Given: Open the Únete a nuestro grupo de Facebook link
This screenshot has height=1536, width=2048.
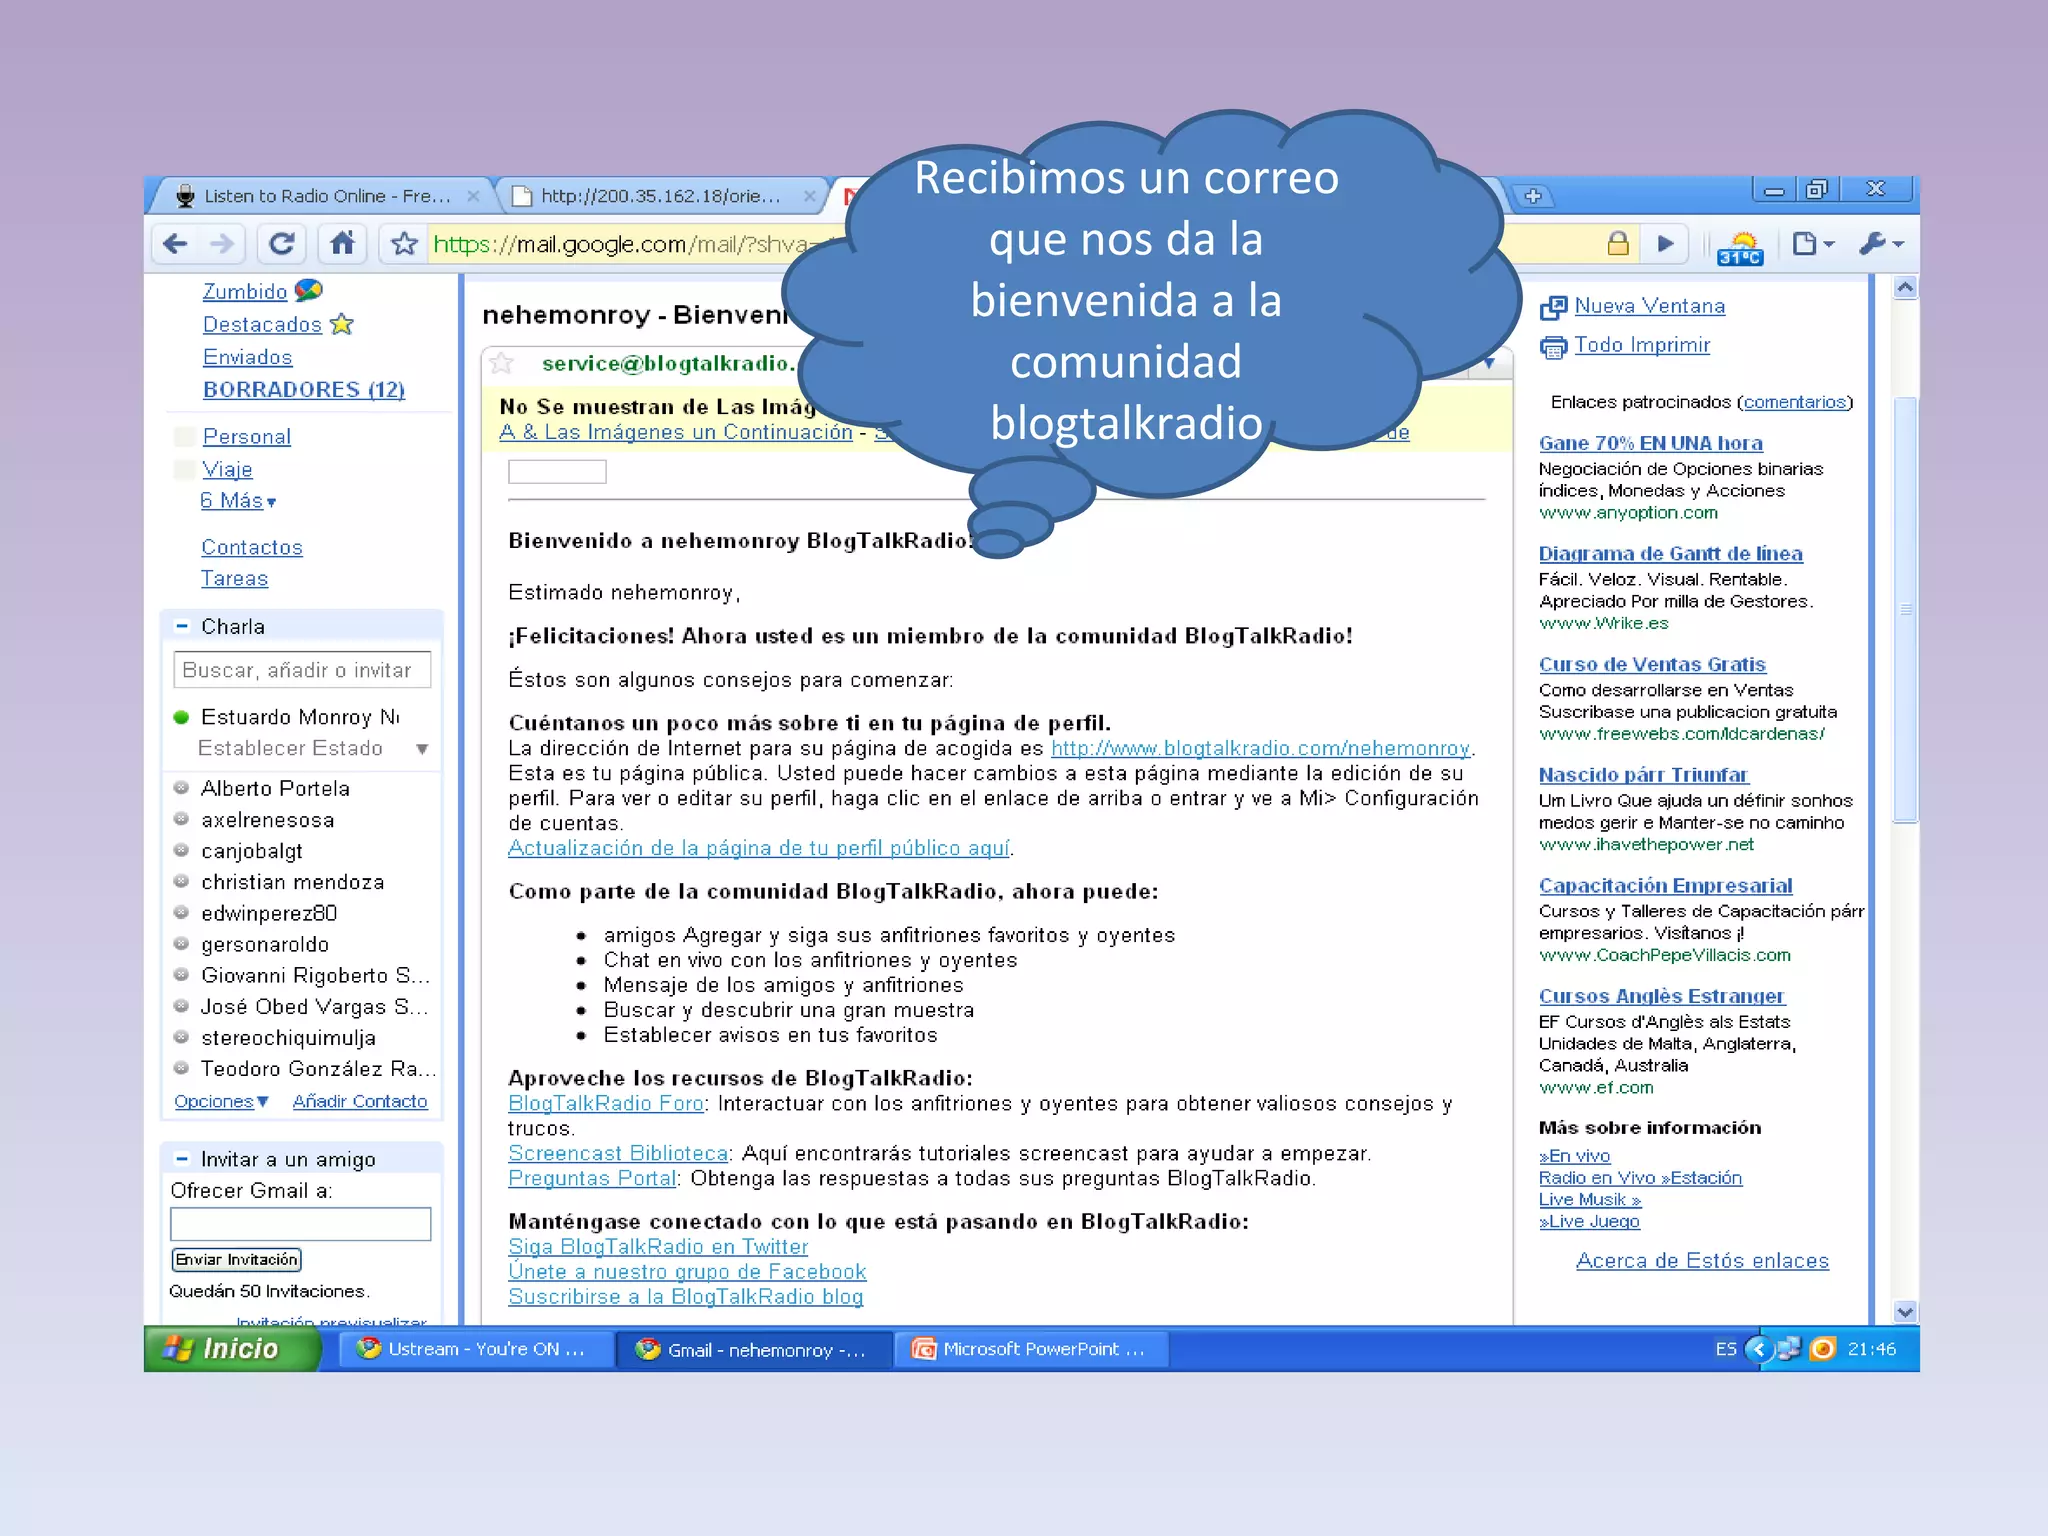Looking at the screenshot, I should [x=687, y=1271].
